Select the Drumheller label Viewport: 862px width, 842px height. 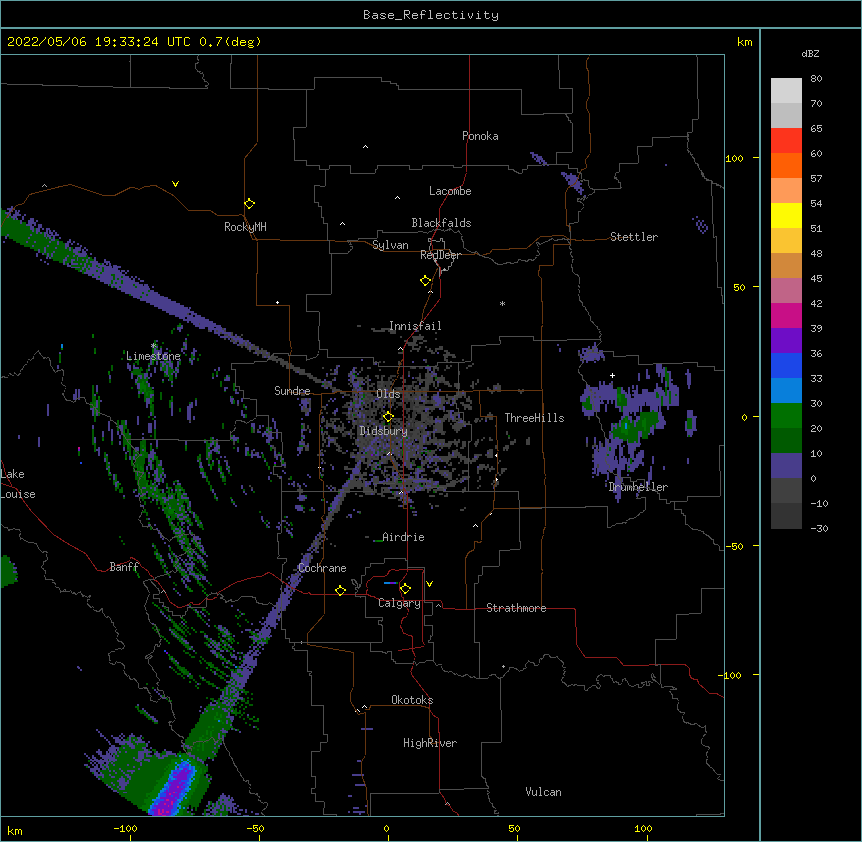click(638, 487)
